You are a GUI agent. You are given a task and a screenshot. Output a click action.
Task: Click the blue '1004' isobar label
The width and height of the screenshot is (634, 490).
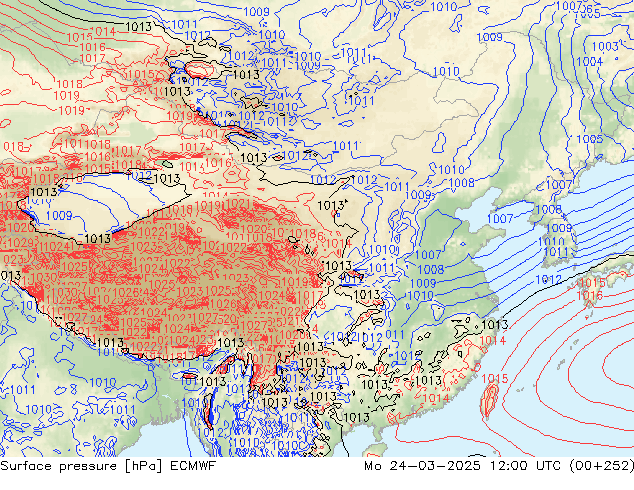(590, 62)
